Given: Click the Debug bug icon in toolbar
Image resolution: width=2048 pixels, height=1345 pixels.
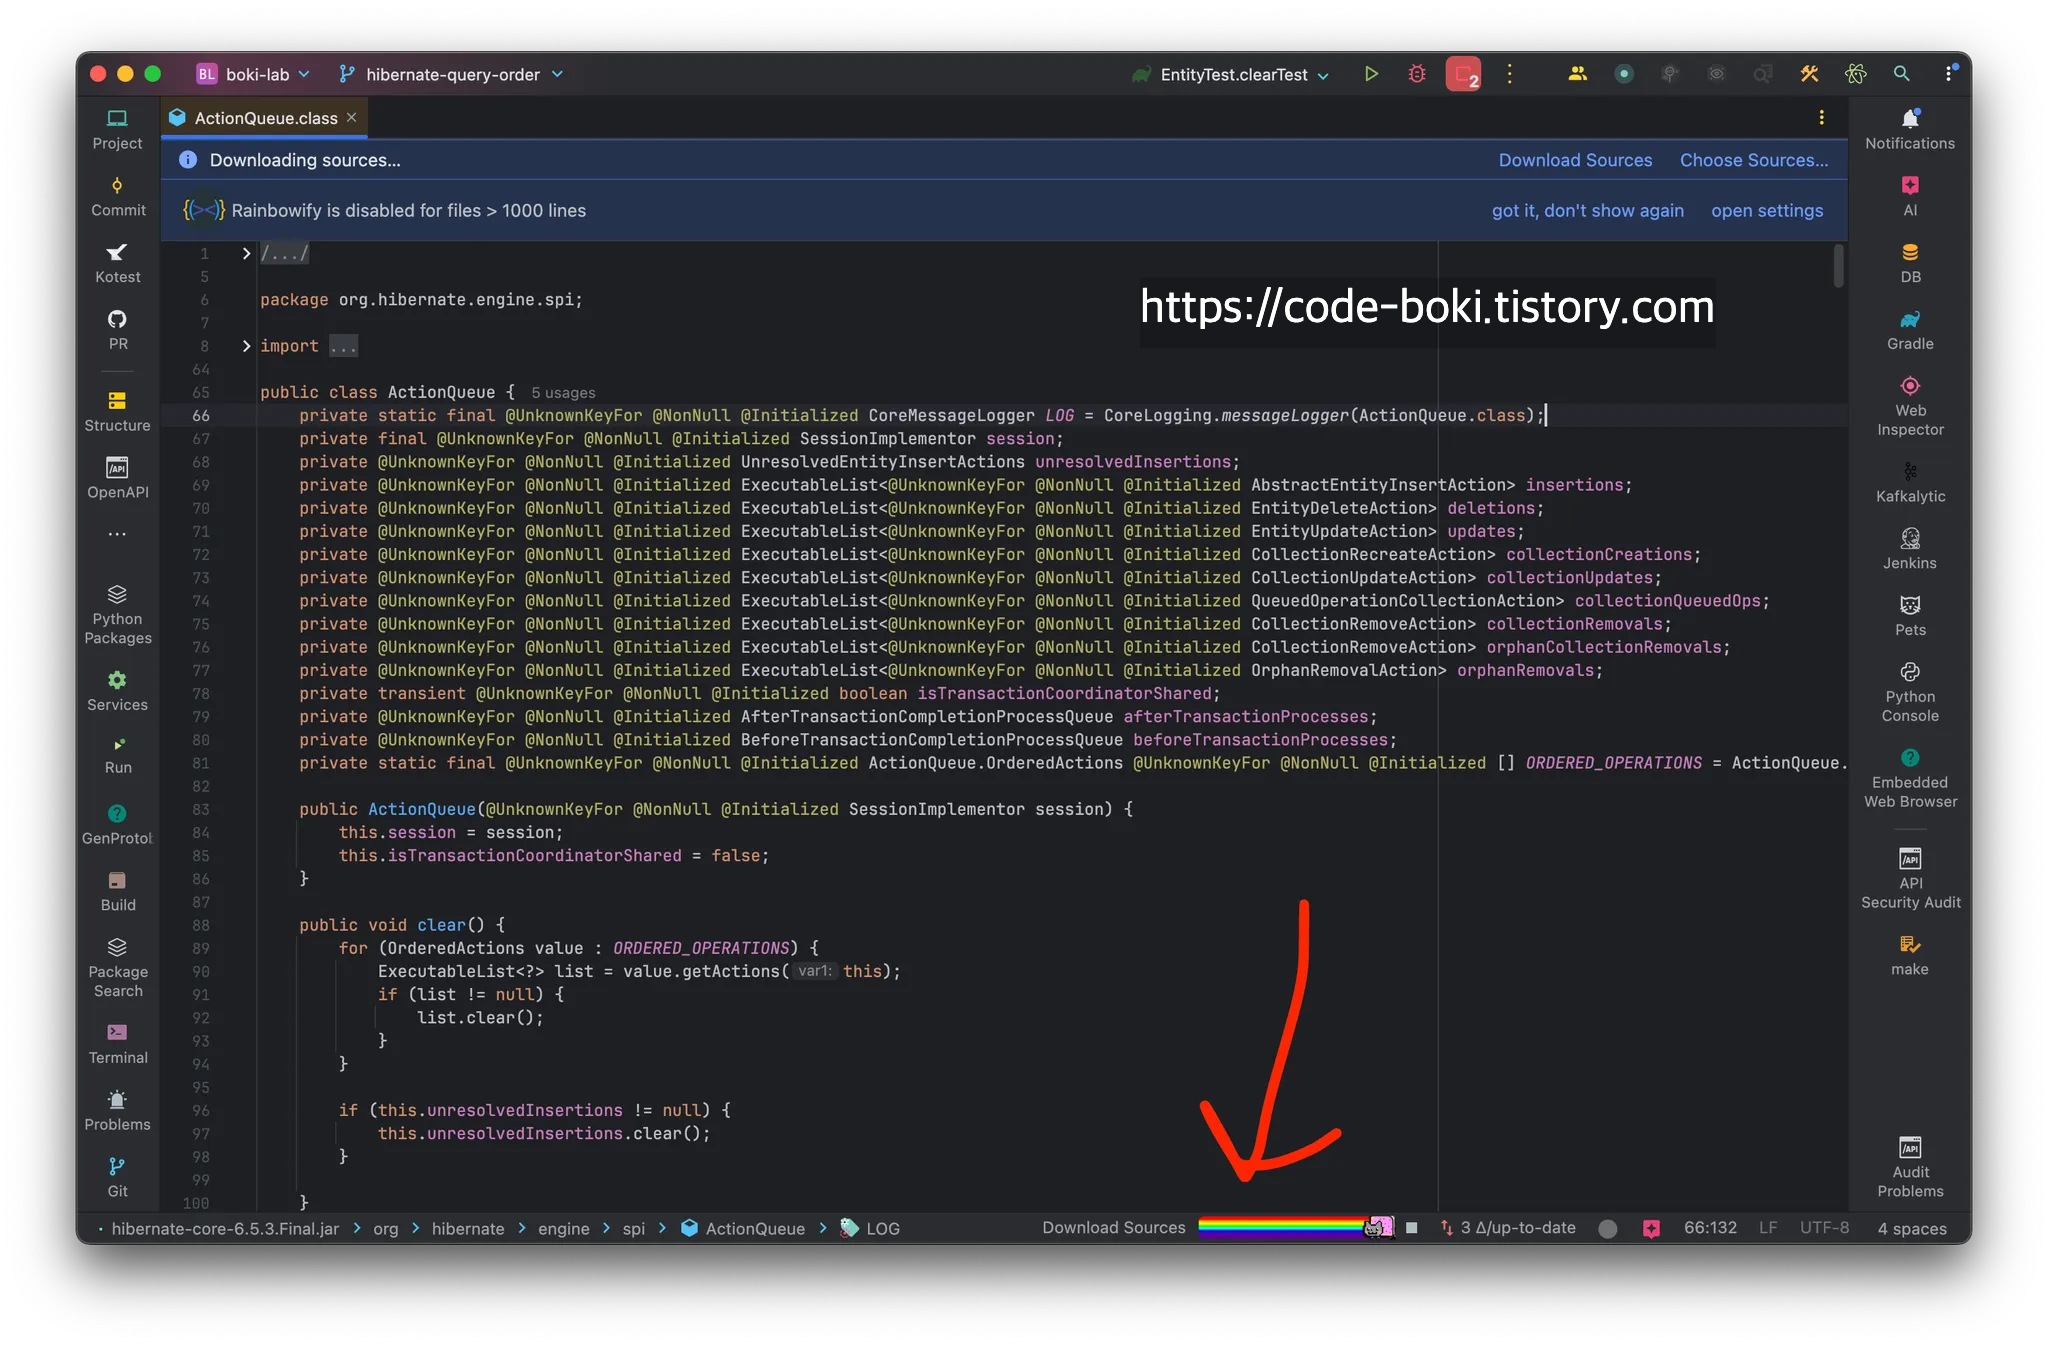Looking at the screenshot, I should pos(1416,74).
